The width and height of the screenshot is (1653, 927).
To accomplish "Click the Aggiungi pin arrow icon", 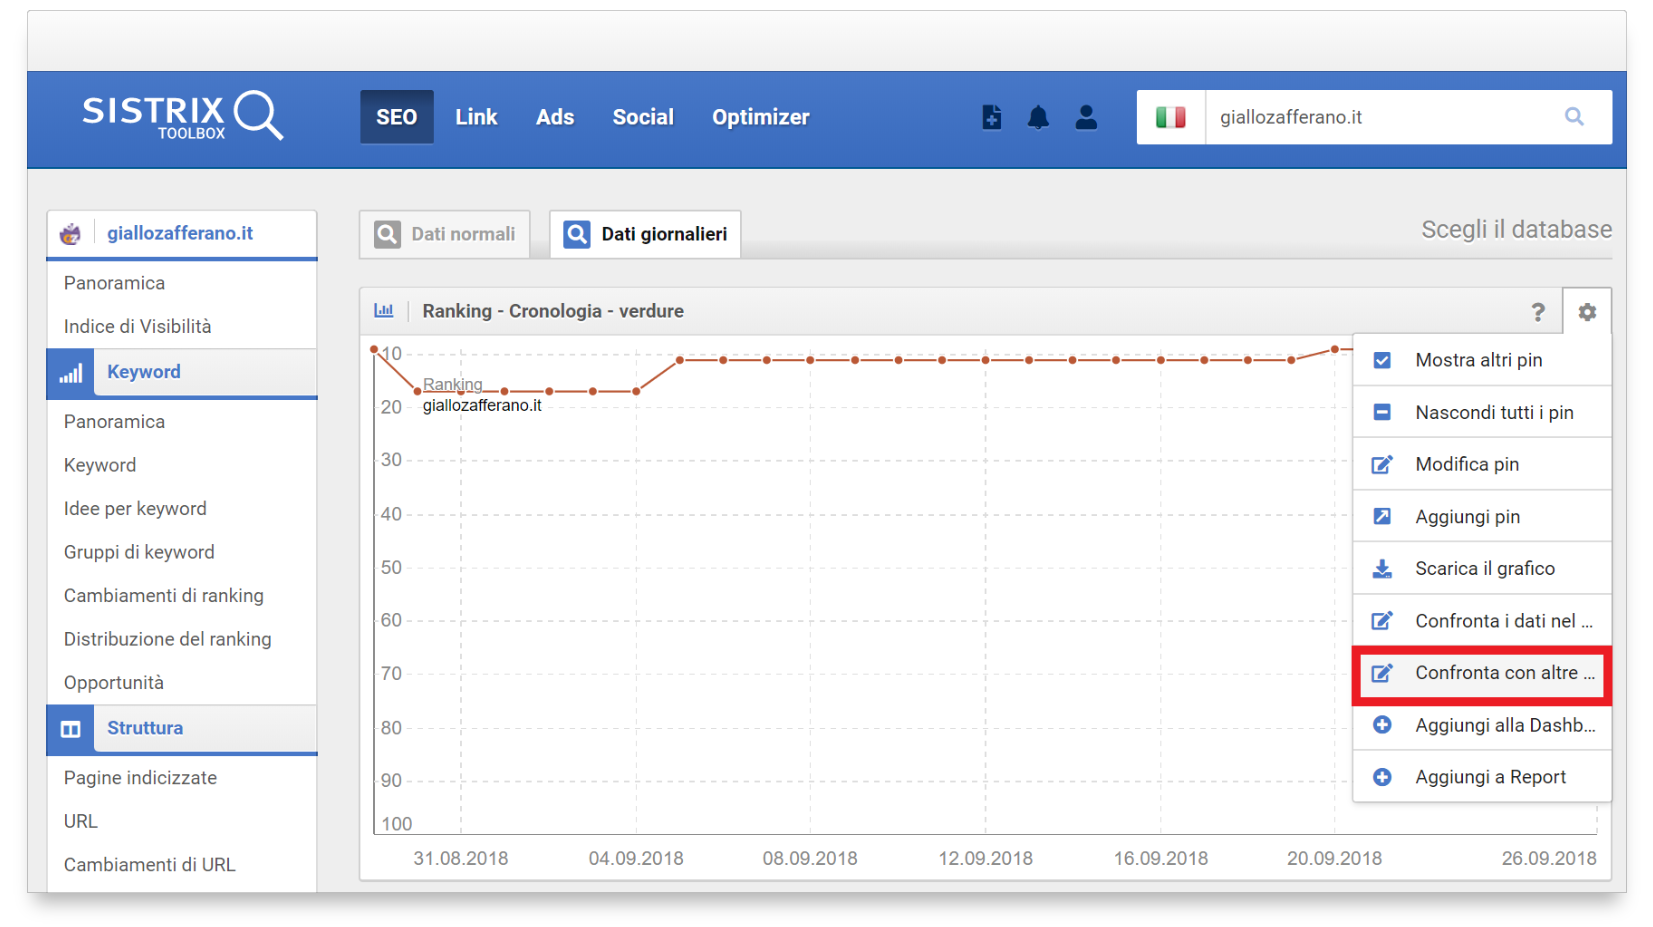I will [1382, 516].
